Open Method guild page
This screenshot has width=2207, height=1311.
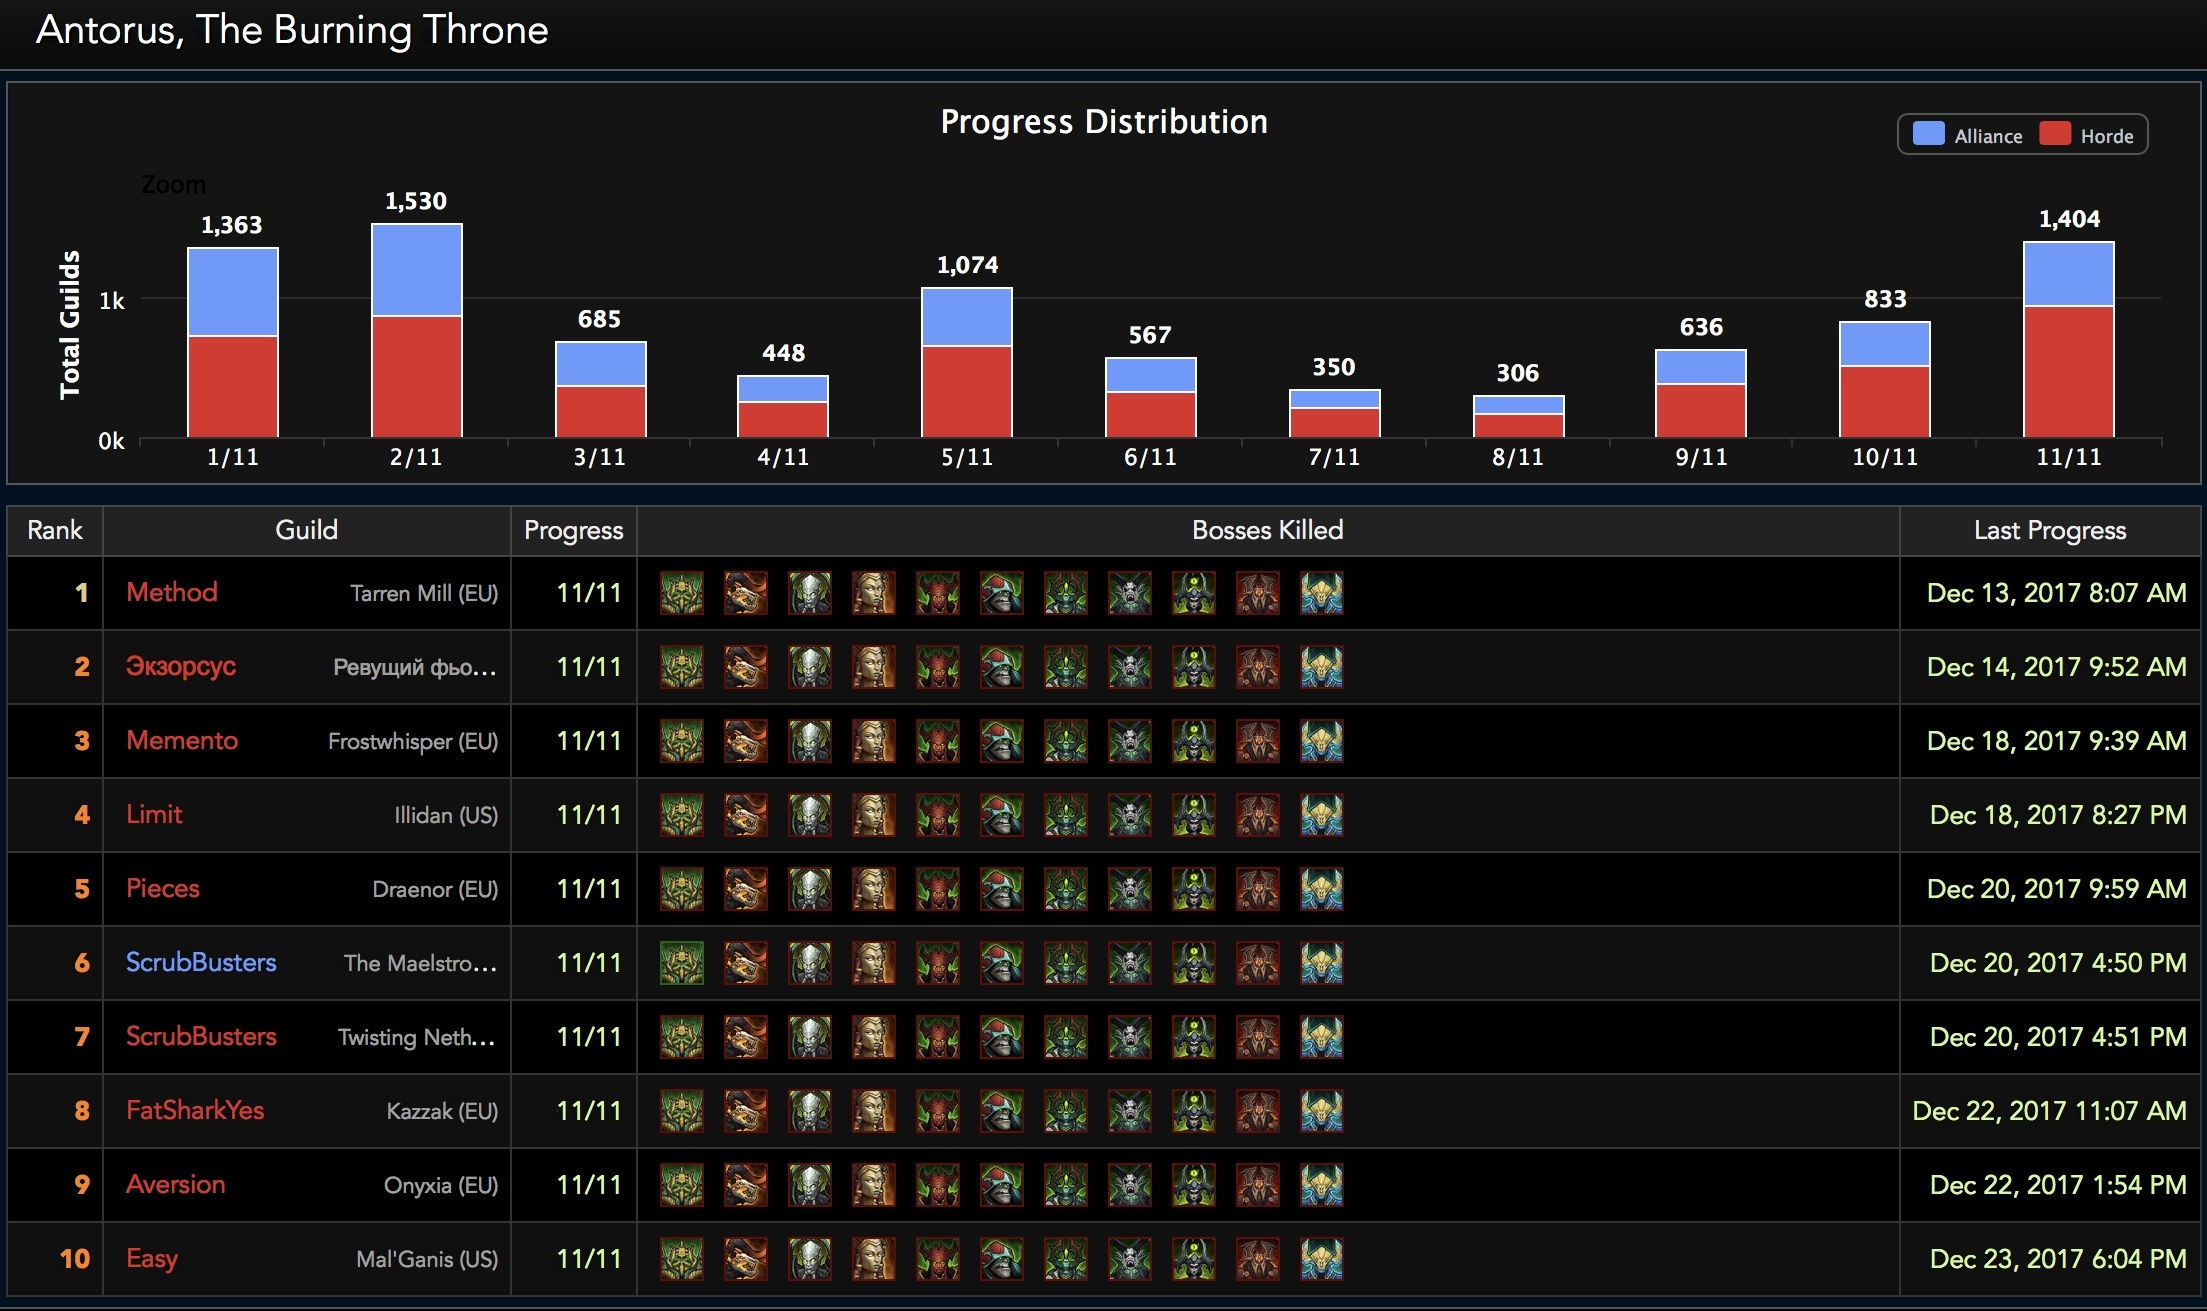point(172,592)
